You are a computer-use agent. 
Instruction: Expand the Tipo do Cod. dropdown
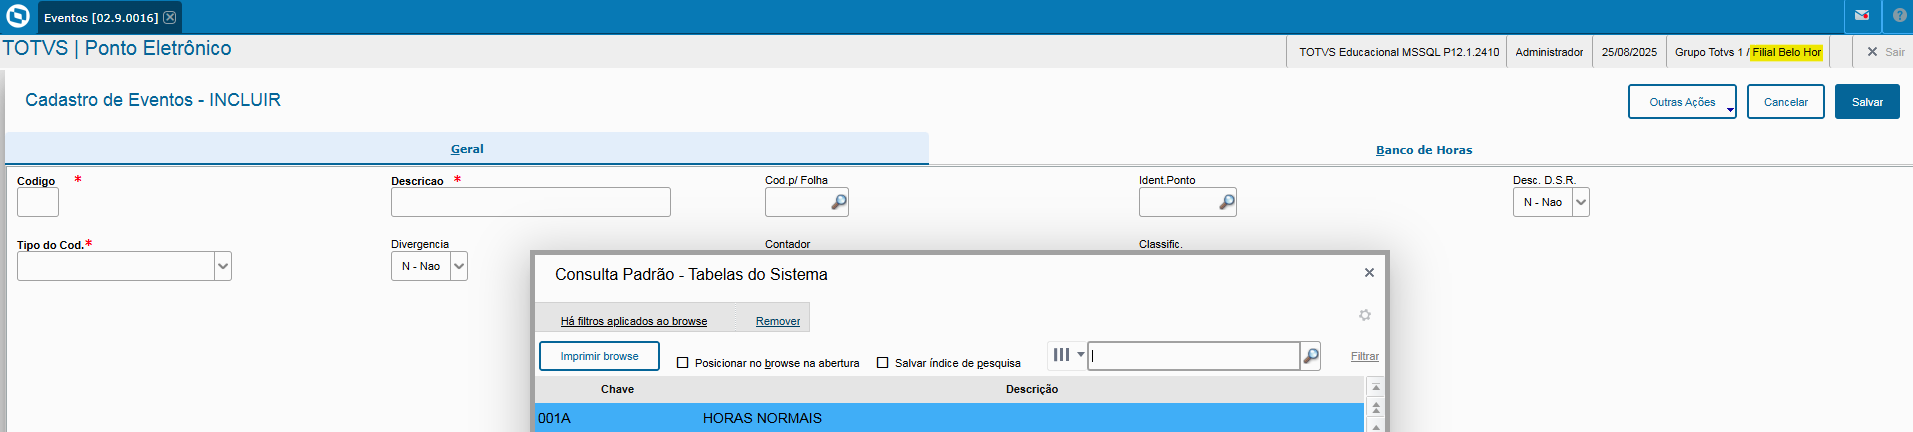coord(222,266)
